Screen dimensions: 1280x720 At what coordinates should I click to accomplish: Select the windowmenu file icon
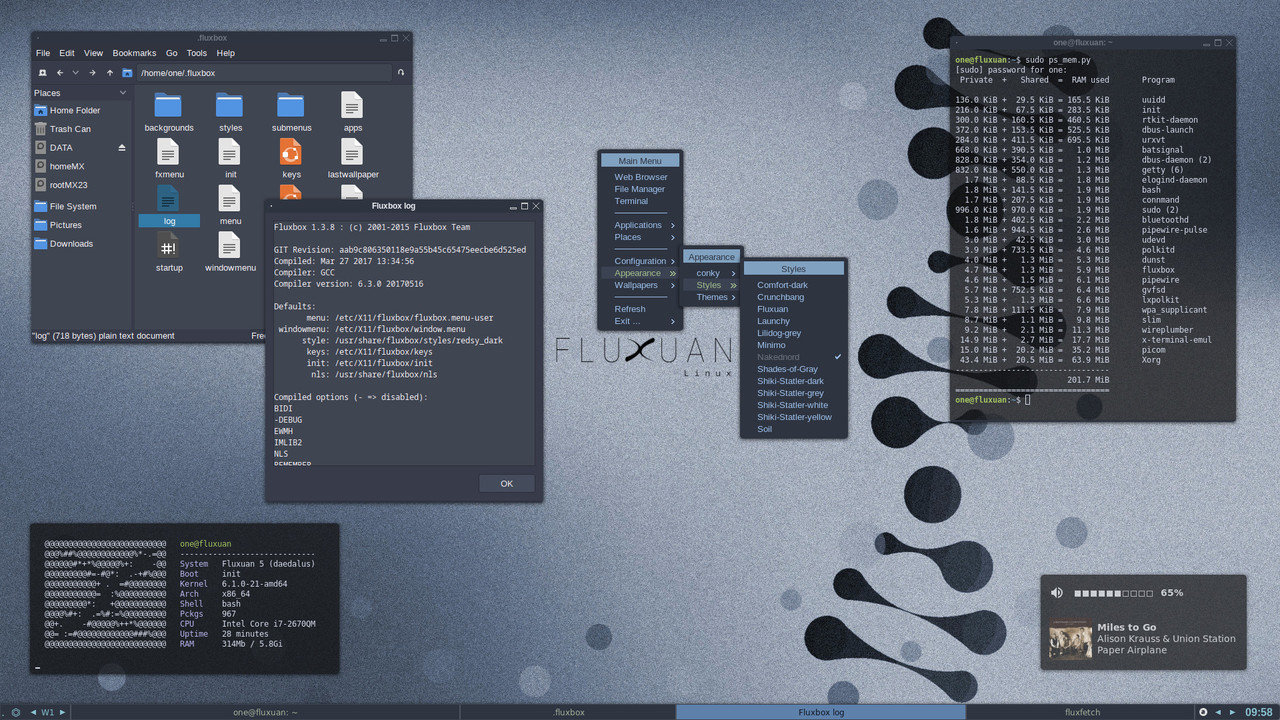230,245
